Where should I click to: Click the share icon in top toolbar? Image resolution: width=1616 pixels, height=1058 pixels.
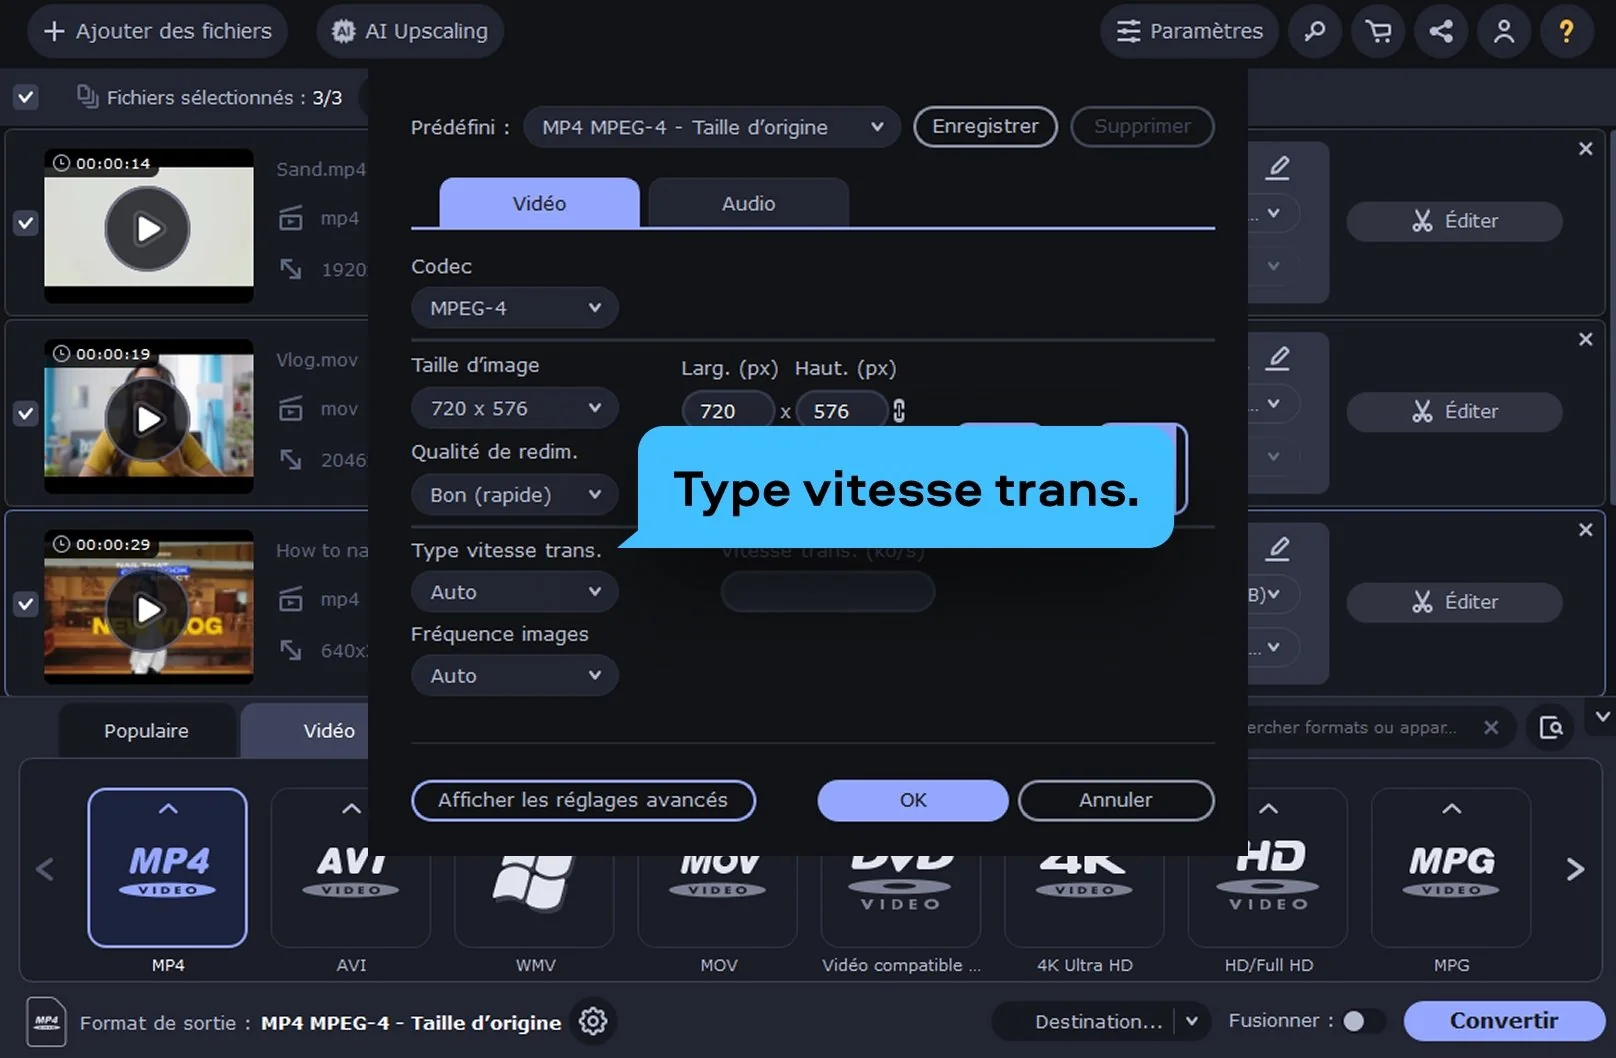click(x=1441, y=31)
